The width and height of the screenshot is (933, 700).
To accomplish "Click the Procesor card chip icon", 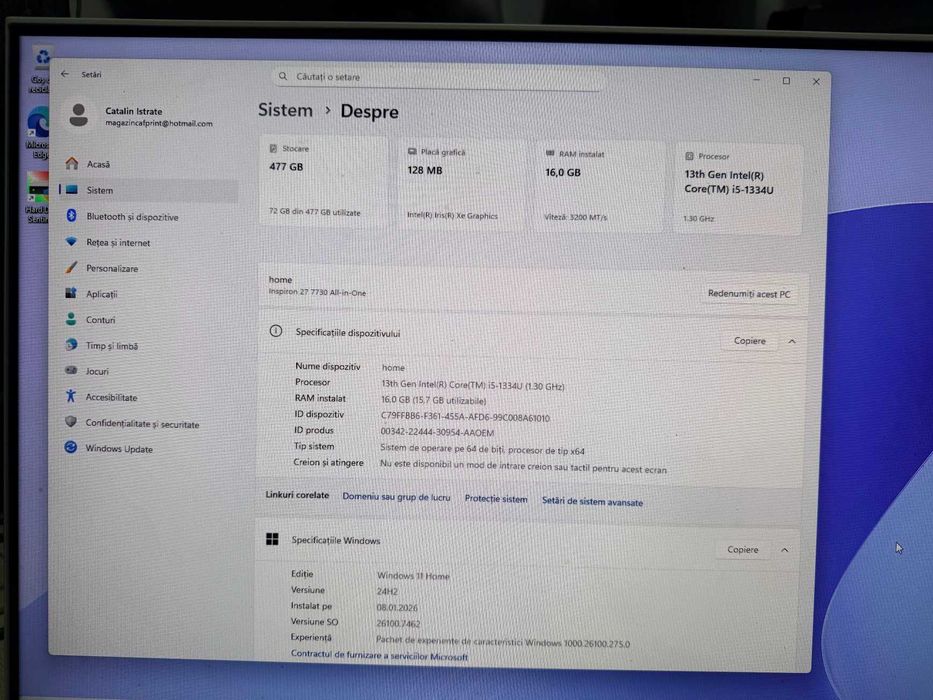I will (689, 156).
